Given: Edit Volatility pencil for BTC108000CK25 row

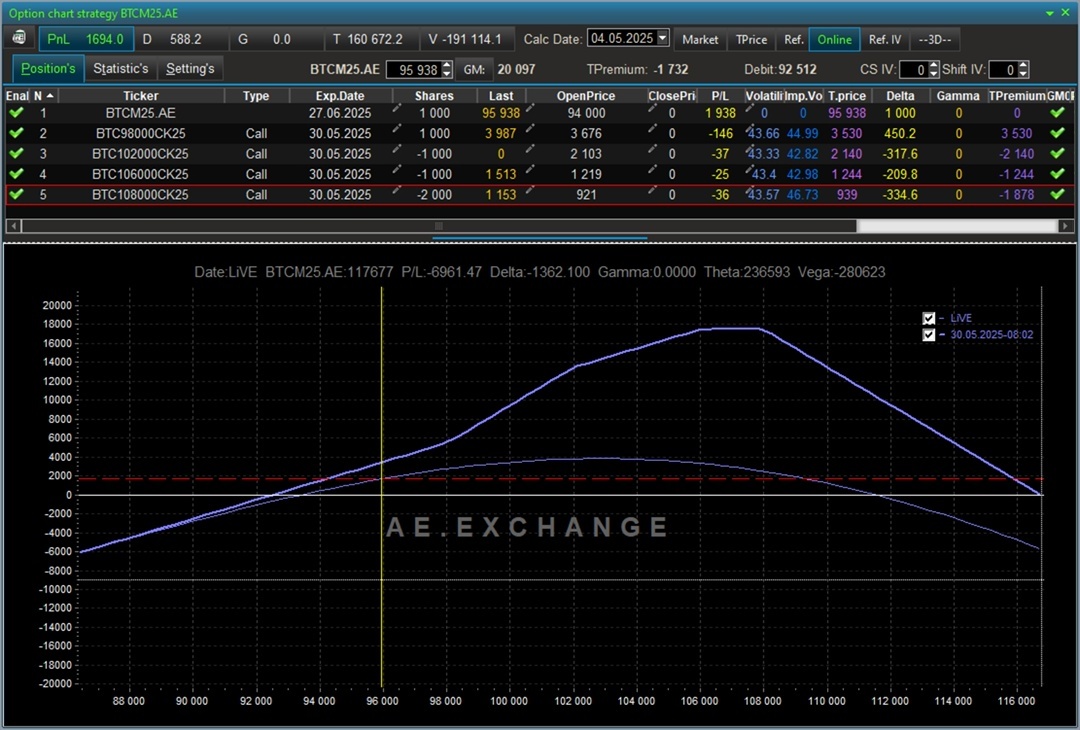Looking at the screenshot, I should 750,190.
